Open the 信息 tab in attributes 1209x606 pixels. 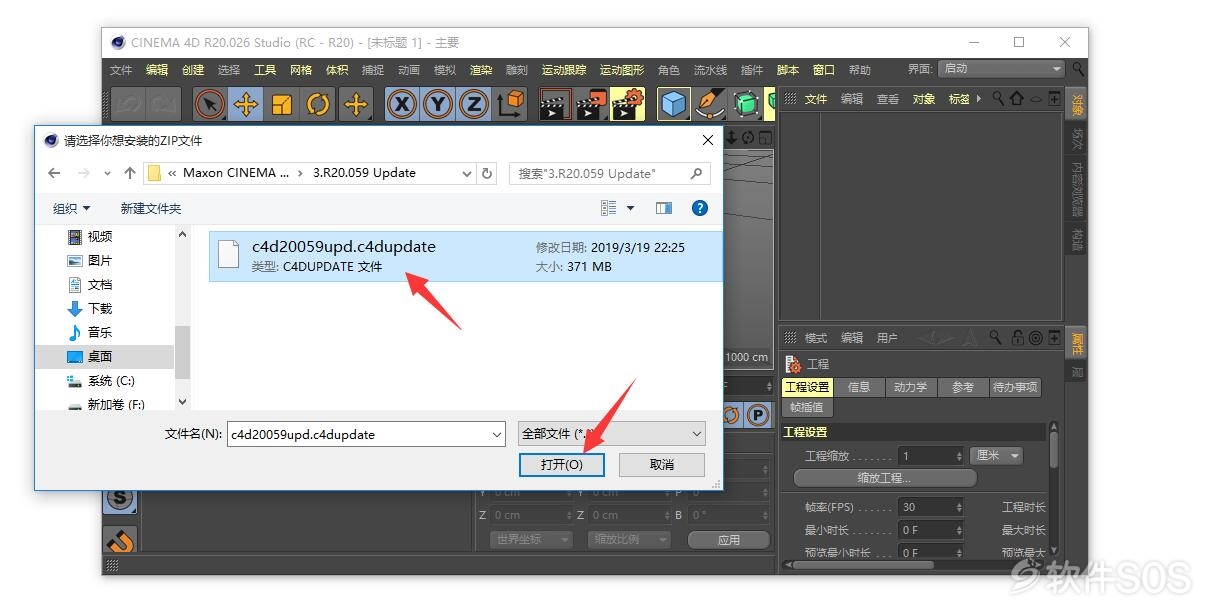click(859, 387)
